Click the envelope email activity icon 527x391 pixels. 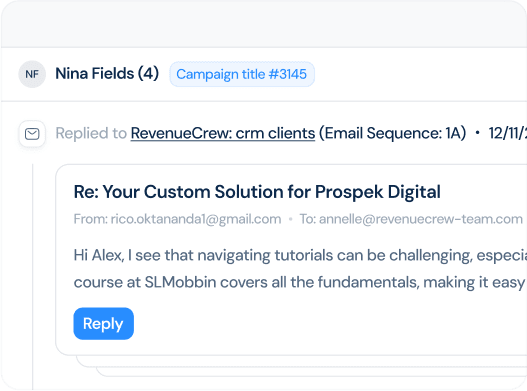click(32, 134)
